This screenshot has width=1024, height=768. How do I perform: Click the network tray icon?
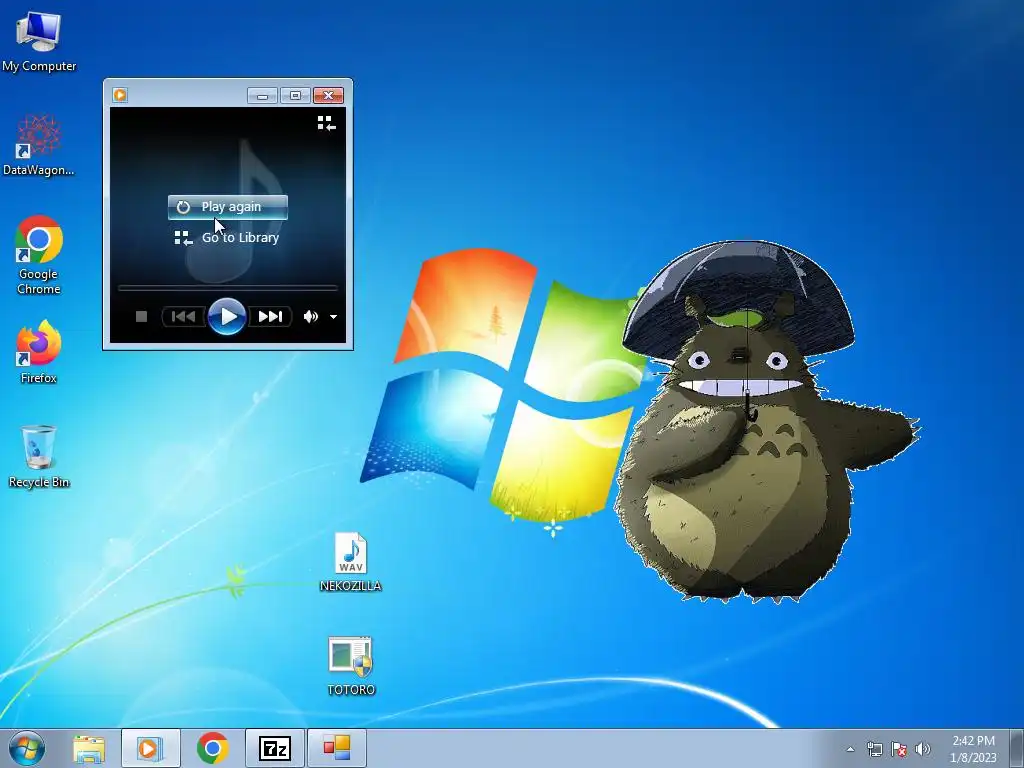coord(874,749)
